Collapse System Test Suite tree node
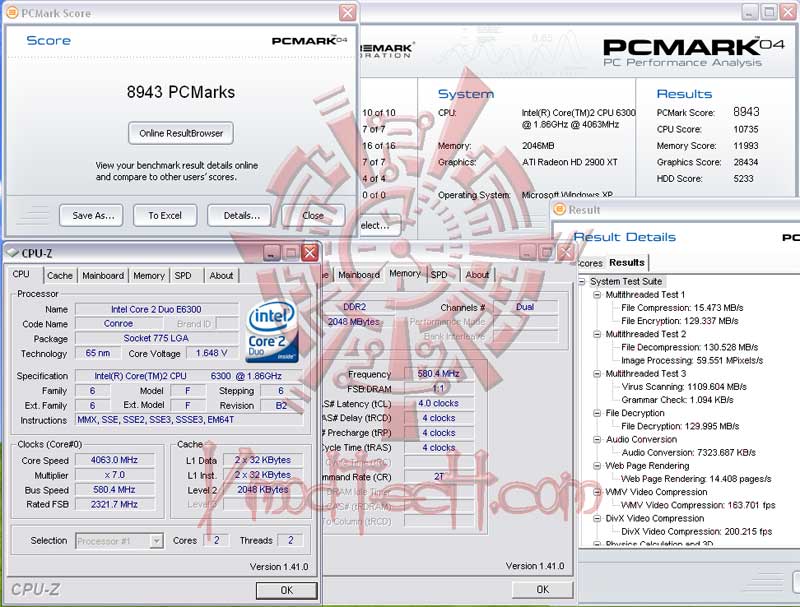 click(582, 282)
